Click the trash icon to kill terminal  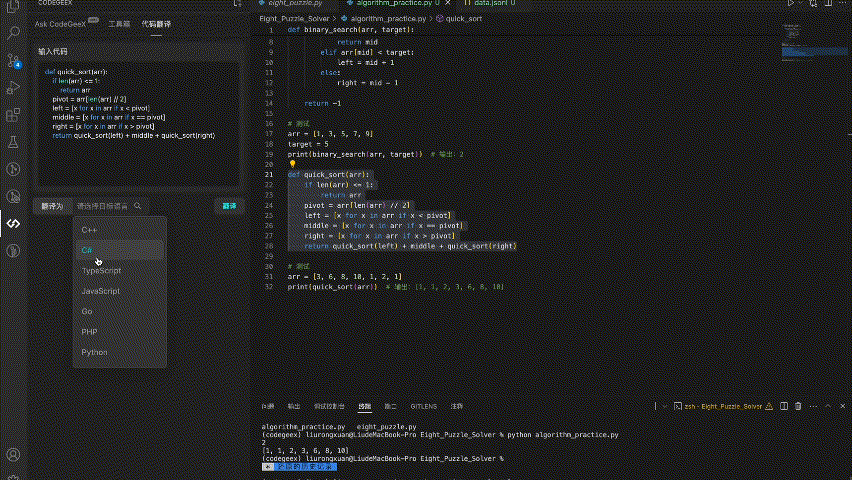click(x=798, y=406)
